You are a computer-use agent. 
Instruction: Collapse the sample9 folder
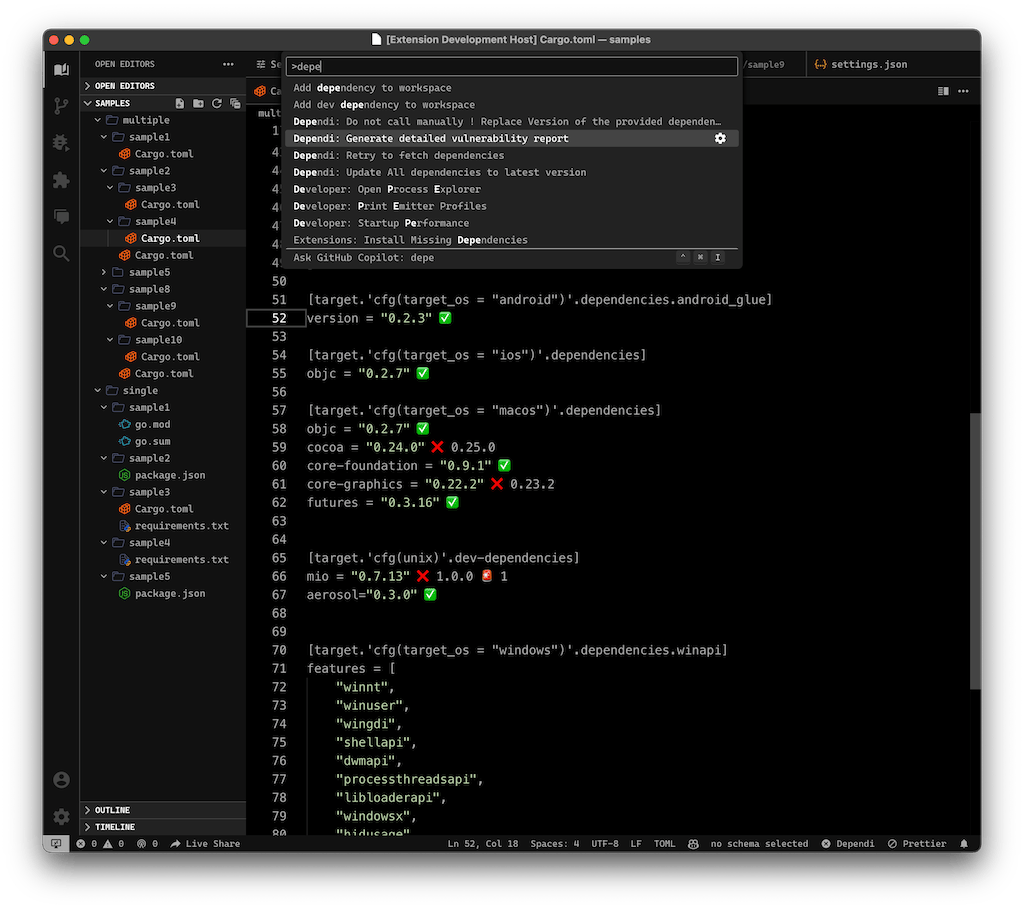click(163, 306)
